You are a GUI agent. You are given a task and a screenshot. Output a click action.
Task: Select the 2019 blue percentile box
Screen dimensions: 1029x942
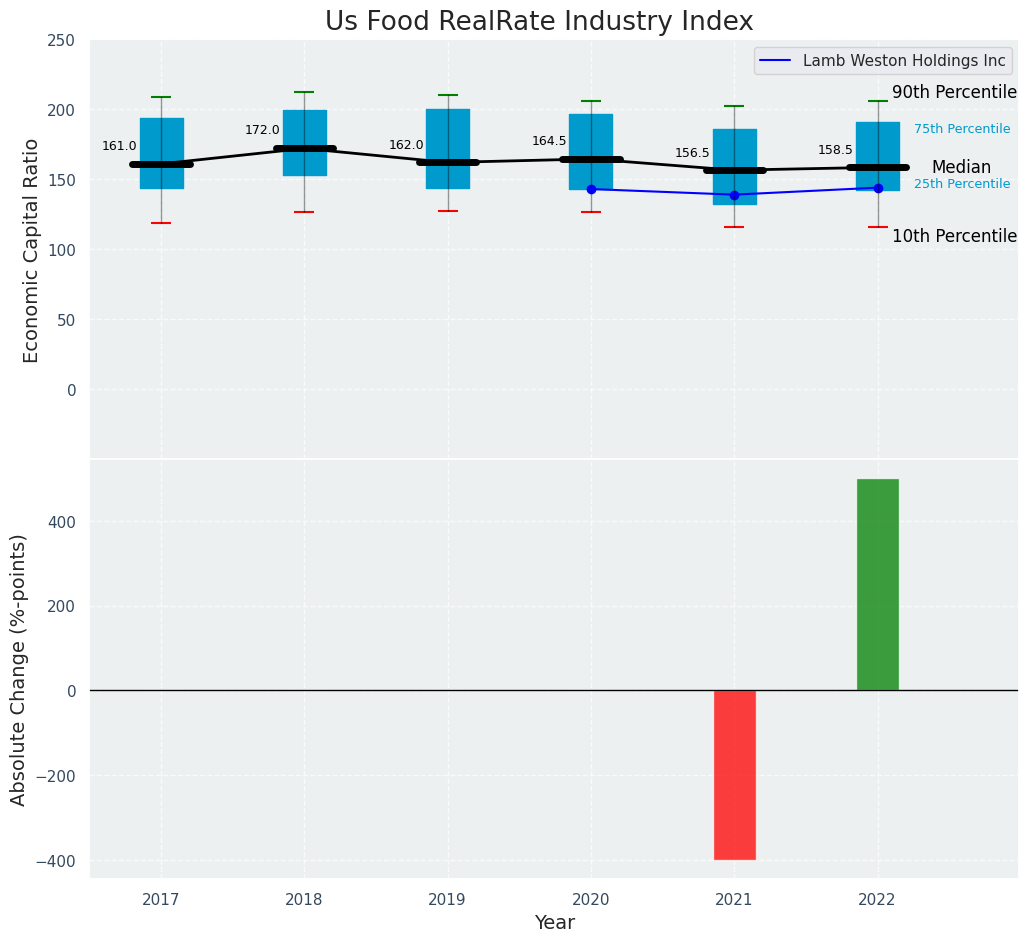point(448,149)
